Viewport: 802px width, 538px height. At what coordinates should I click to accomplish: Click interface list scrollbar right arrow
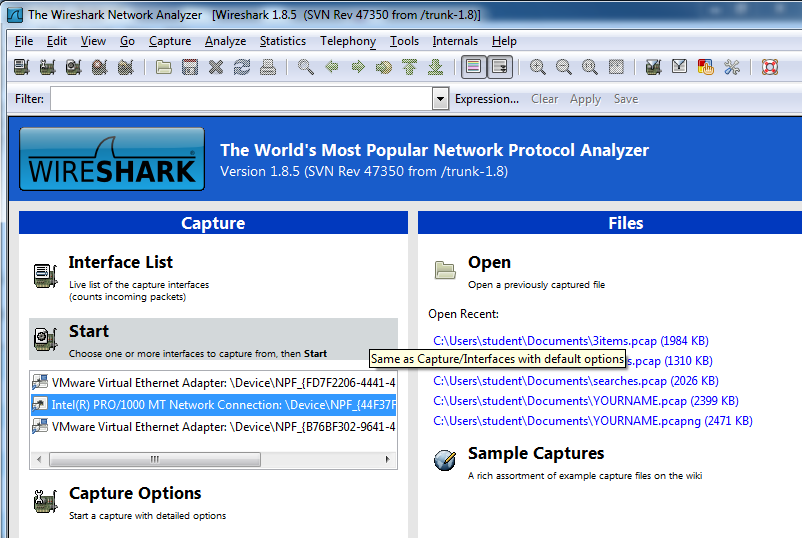pos(388,459)
